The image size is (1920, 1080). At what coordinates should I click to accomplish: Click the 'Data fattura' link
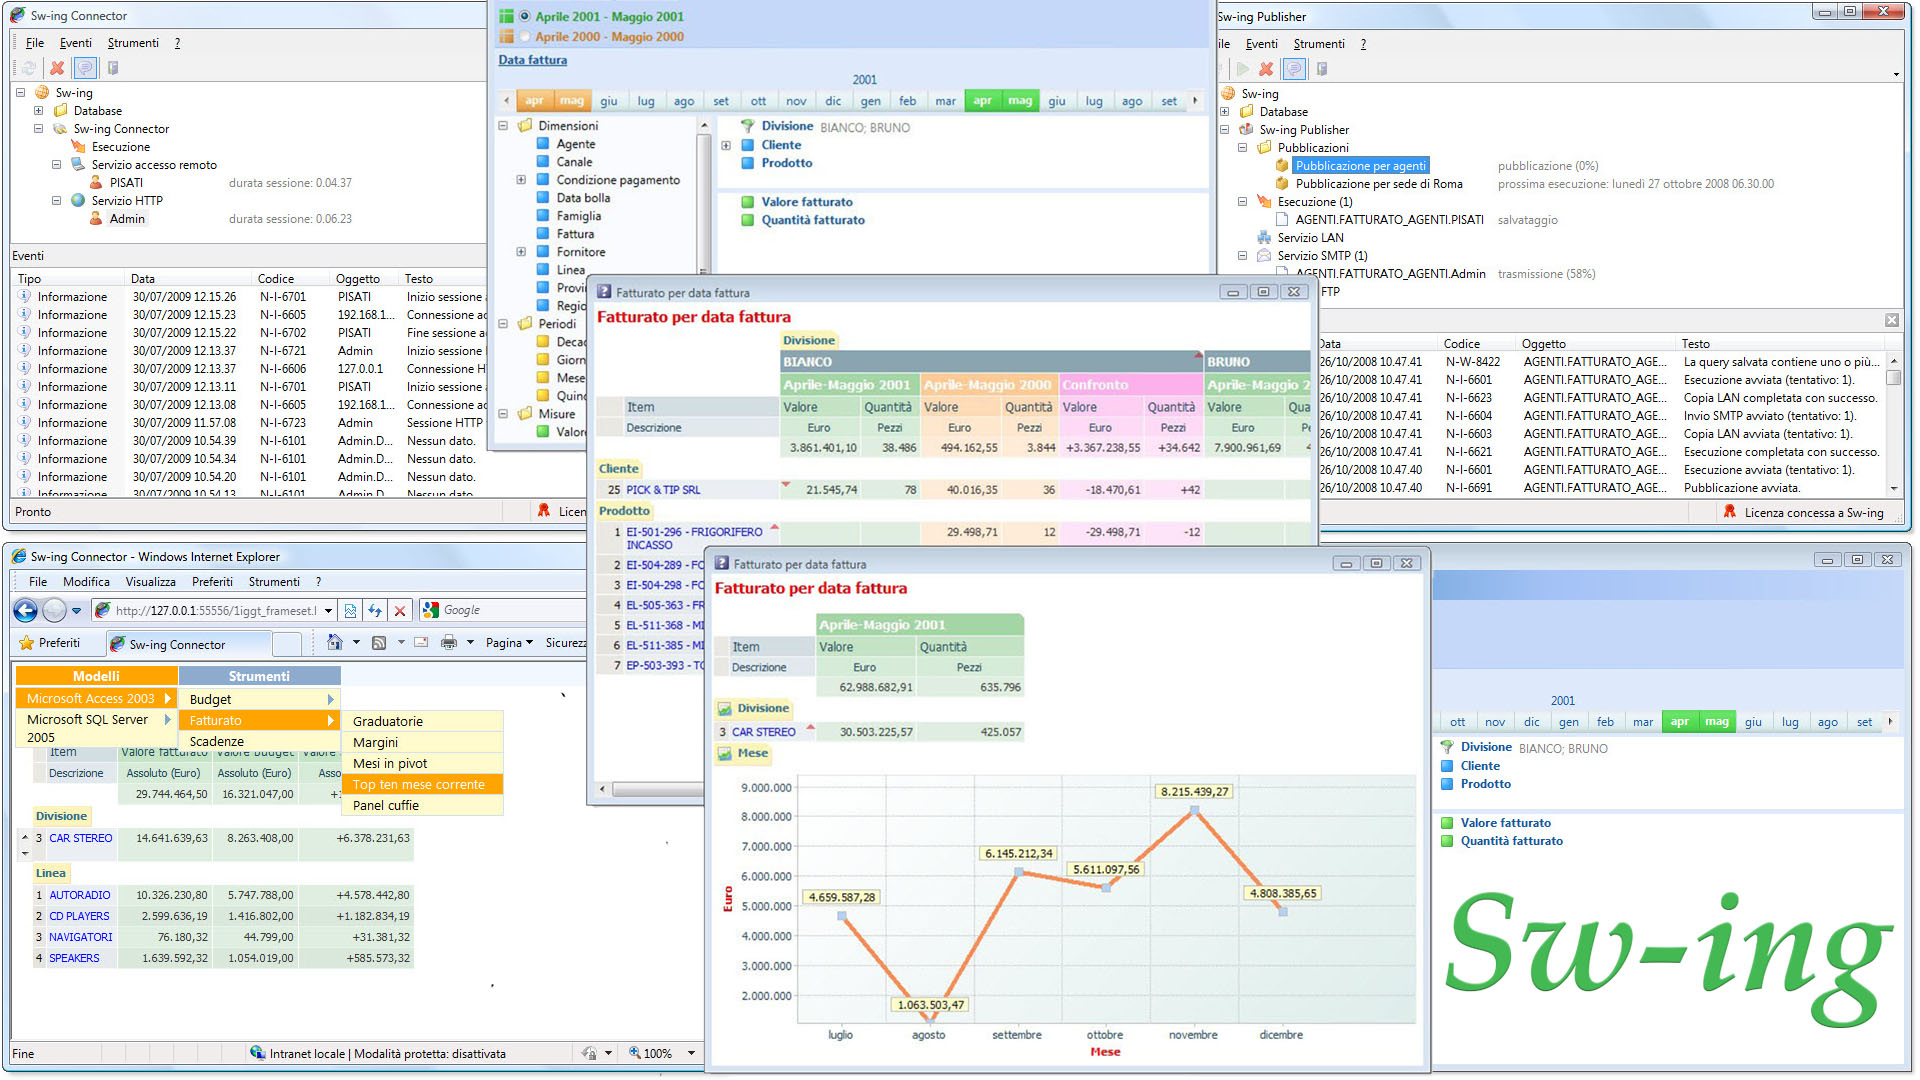click(533, 60)
